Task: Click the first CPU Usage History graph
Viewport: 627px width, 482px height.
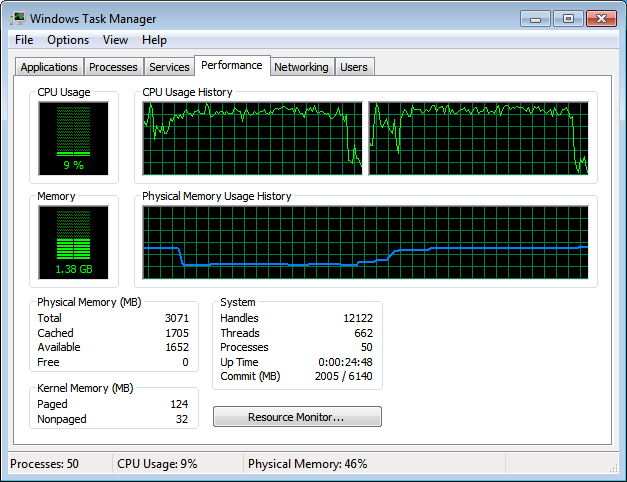Action: point(252,138)
